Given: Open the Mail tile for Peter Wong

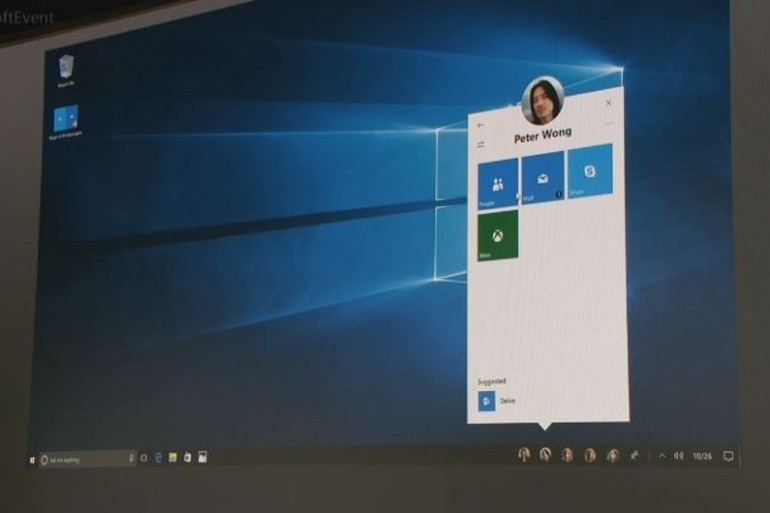Looking at the screenshot, I should [x=542, y=177].
